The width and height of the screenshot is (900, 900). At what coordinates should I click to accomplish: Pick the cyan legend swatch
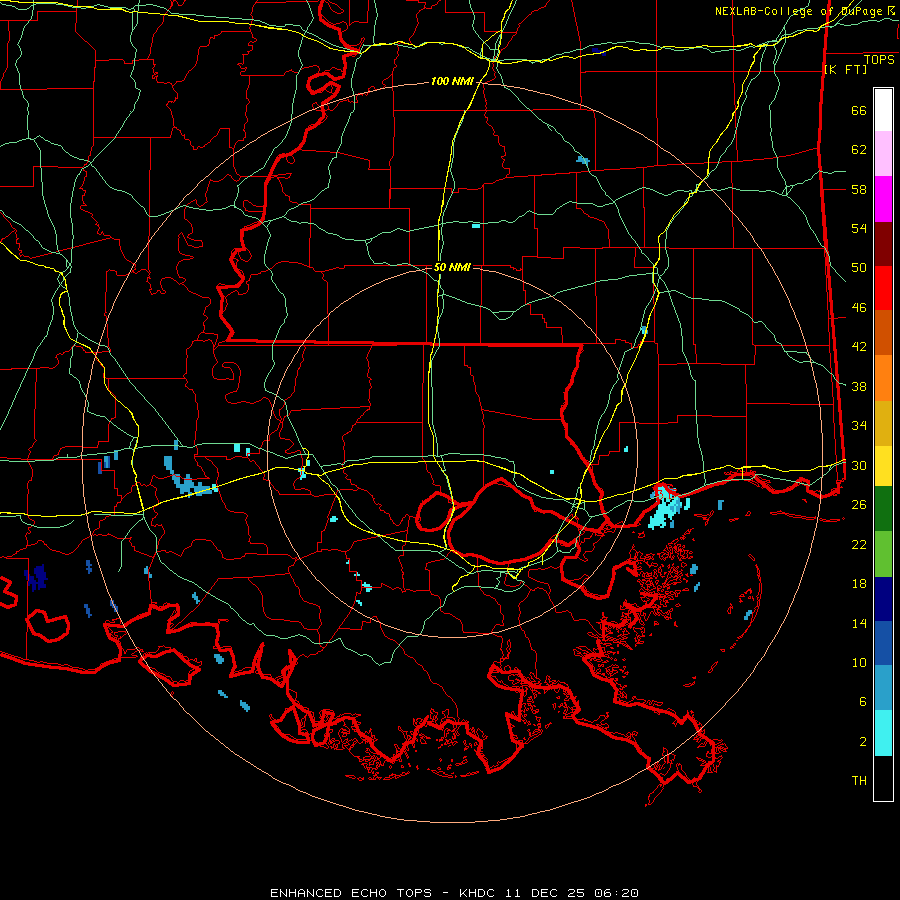tap(883, 733)
